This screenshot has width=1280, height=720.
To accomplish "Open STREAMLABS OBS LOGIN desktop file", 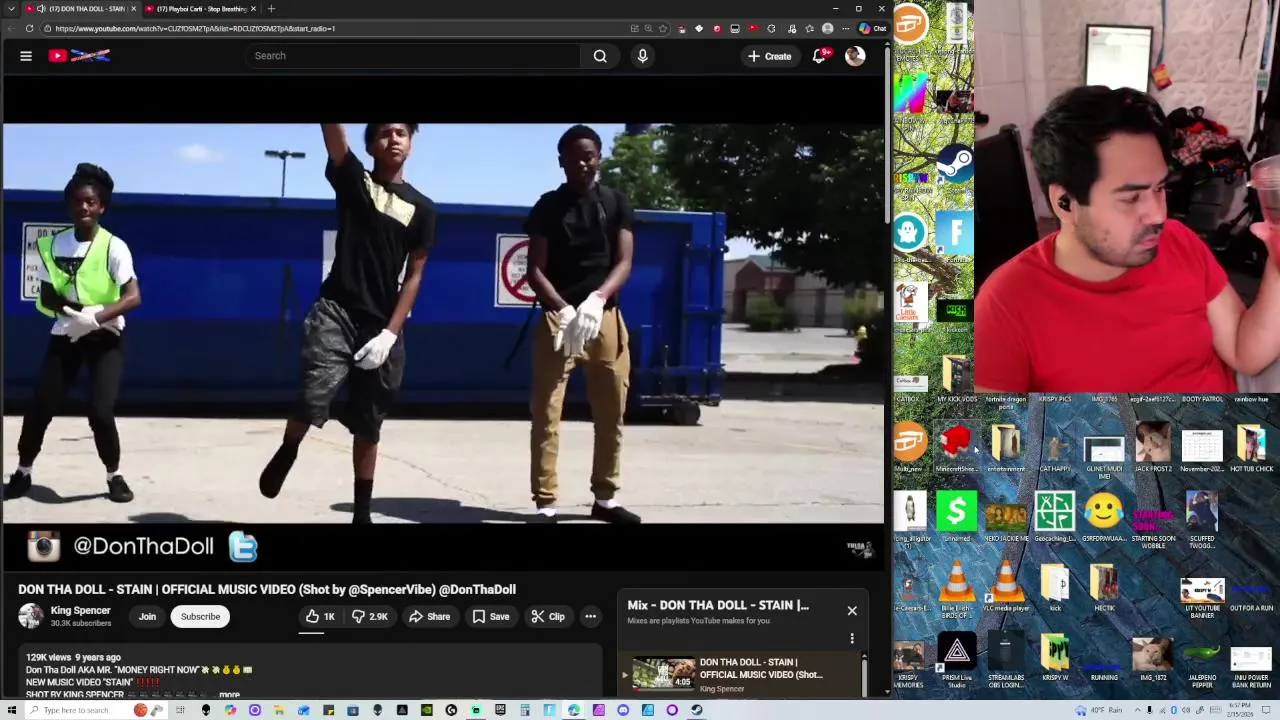I will 1006,660.
